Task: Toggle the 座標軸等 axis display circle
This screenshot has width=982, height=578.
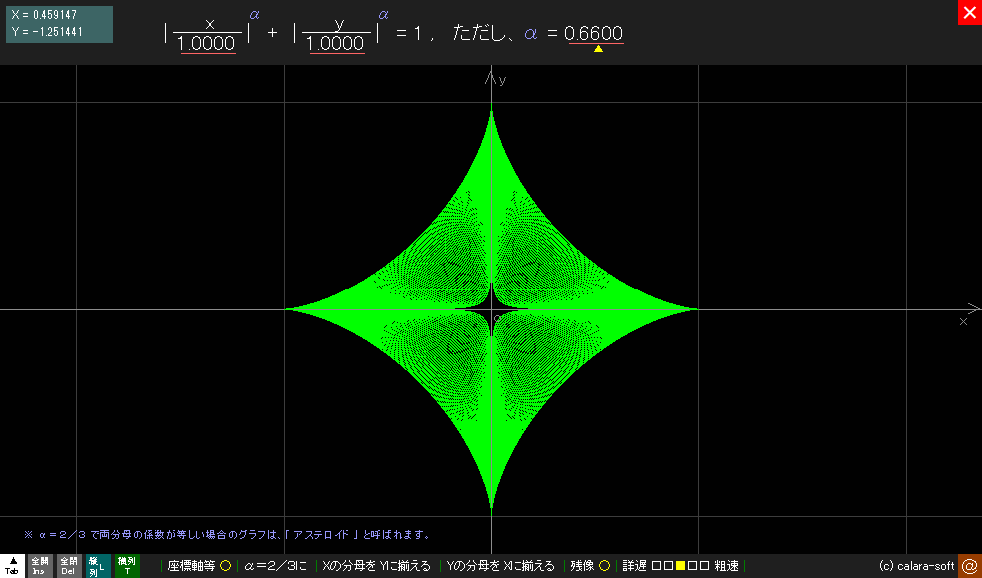Action: (x=225, y=566)
